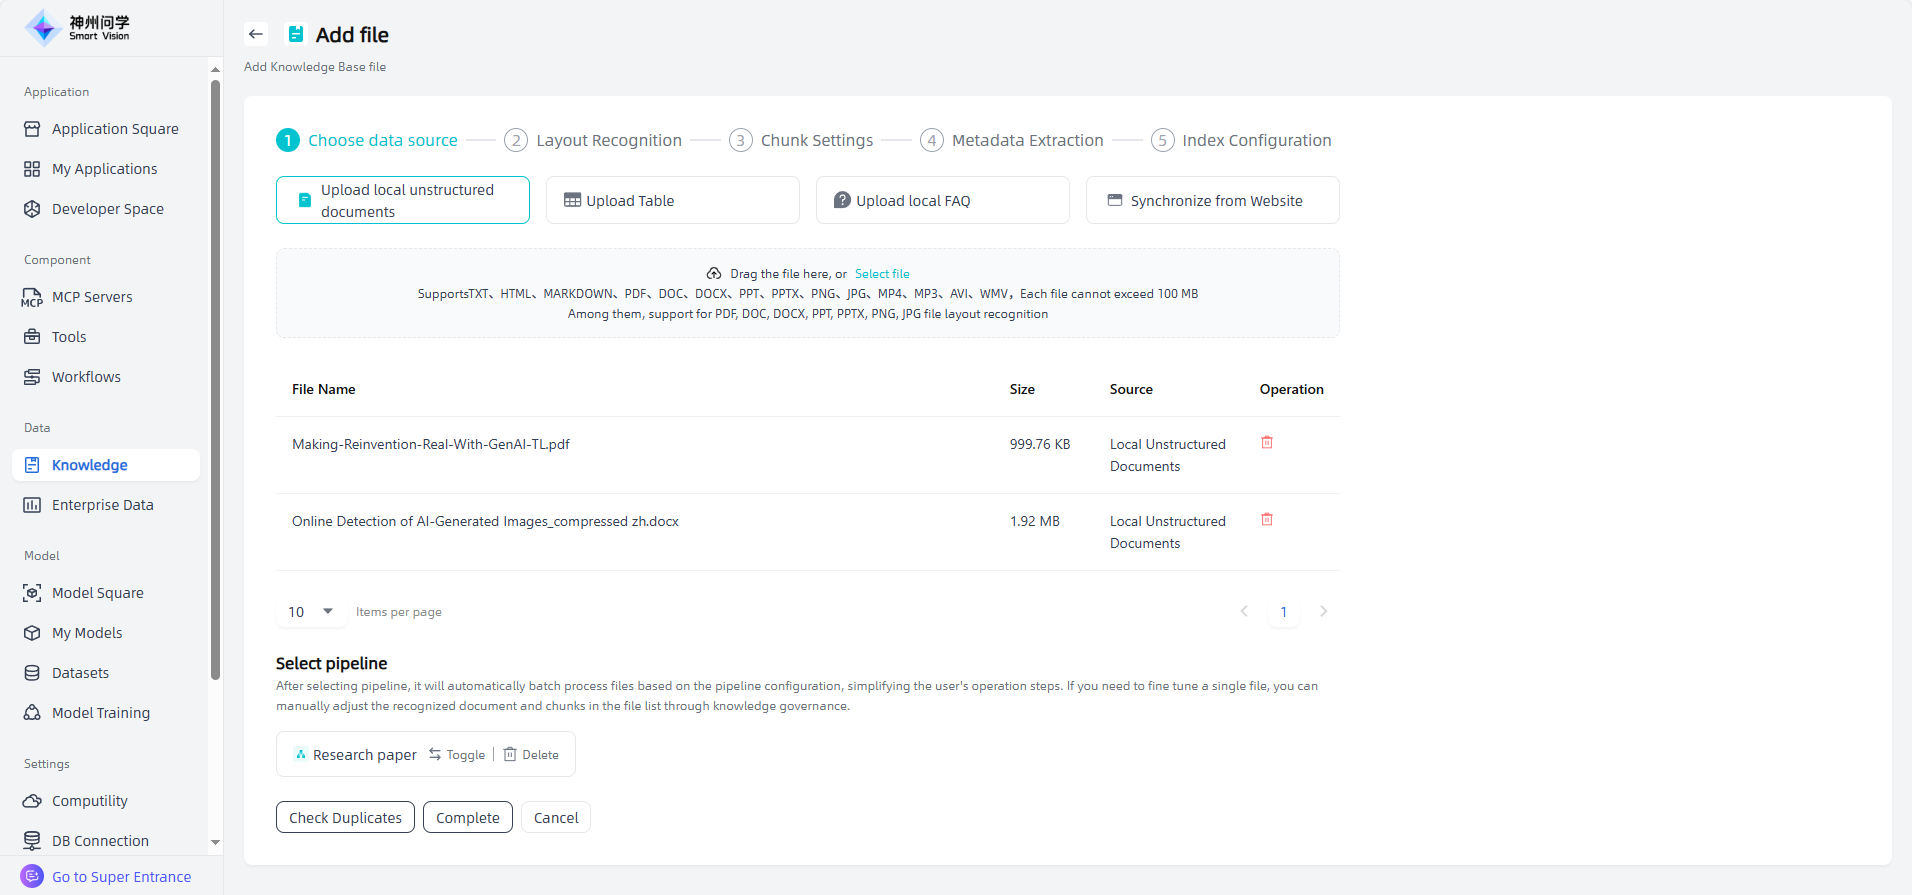The height and width of the screenshot is (895, 1912).
Task: Open MCP Servers from the sidebar
Action: tap(92, 297)
